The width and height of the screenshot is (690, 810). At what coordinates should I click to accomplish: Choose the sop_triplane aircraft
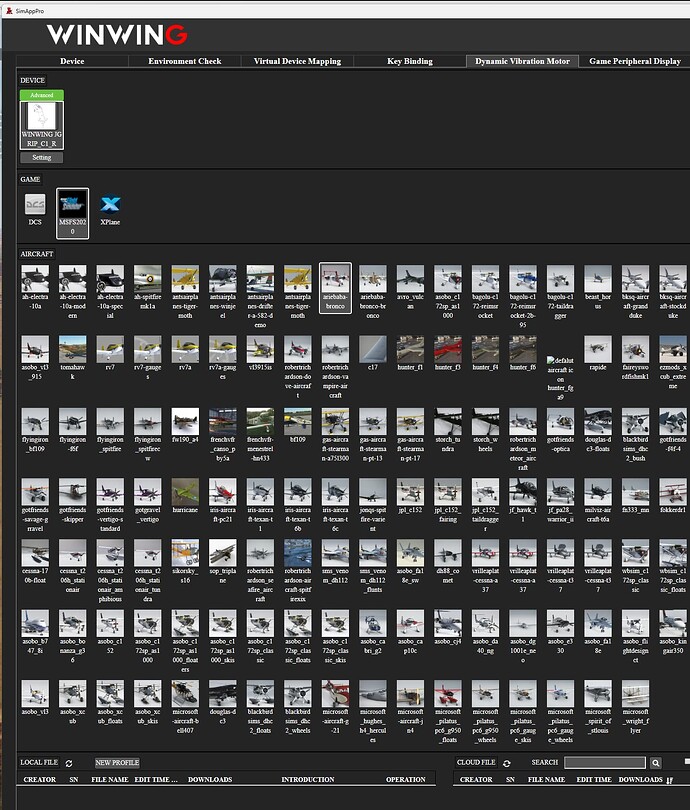pyautogui.click(x=223, y=553)
